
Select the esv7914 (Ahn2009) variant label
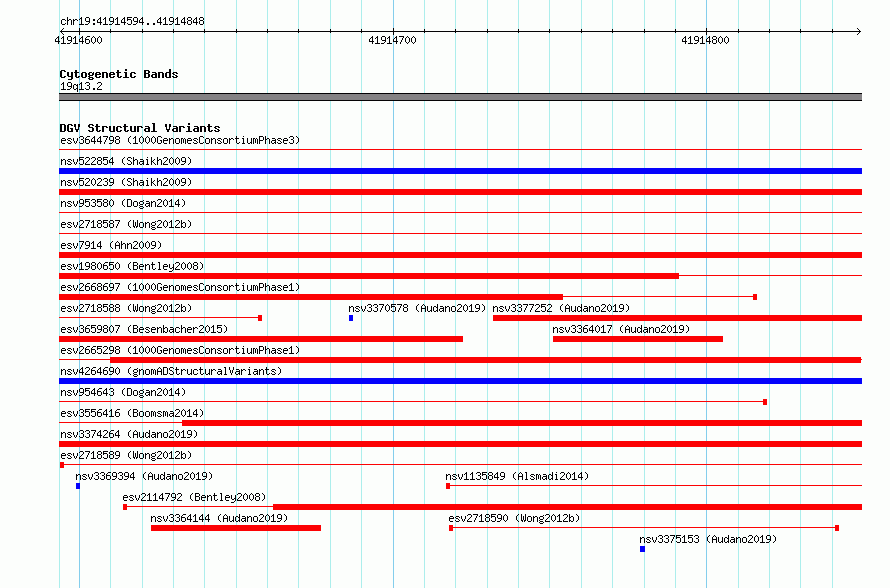point(111,245)
